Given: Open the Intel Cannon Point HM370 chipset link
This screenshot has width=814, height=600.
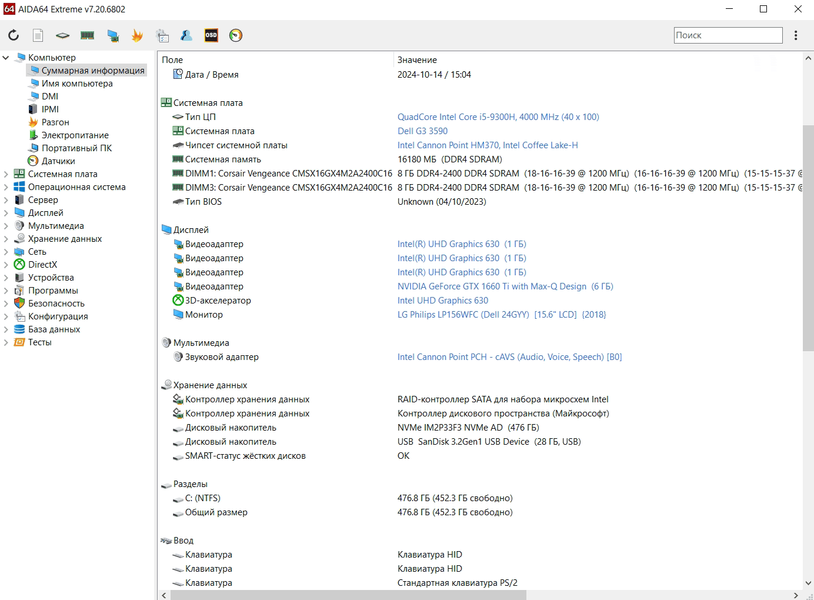Looking at the screenshot, I should coord(487,145).
